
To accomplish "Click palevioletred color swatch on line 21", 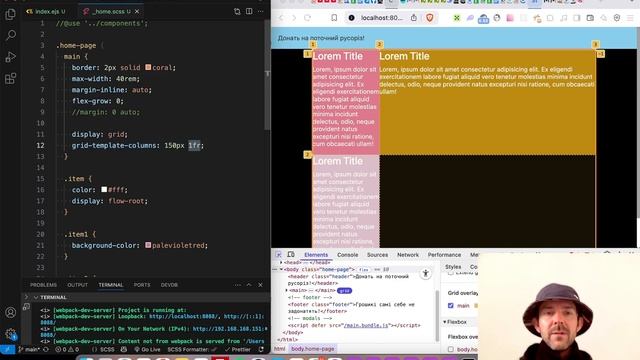I will pos(148,245).
